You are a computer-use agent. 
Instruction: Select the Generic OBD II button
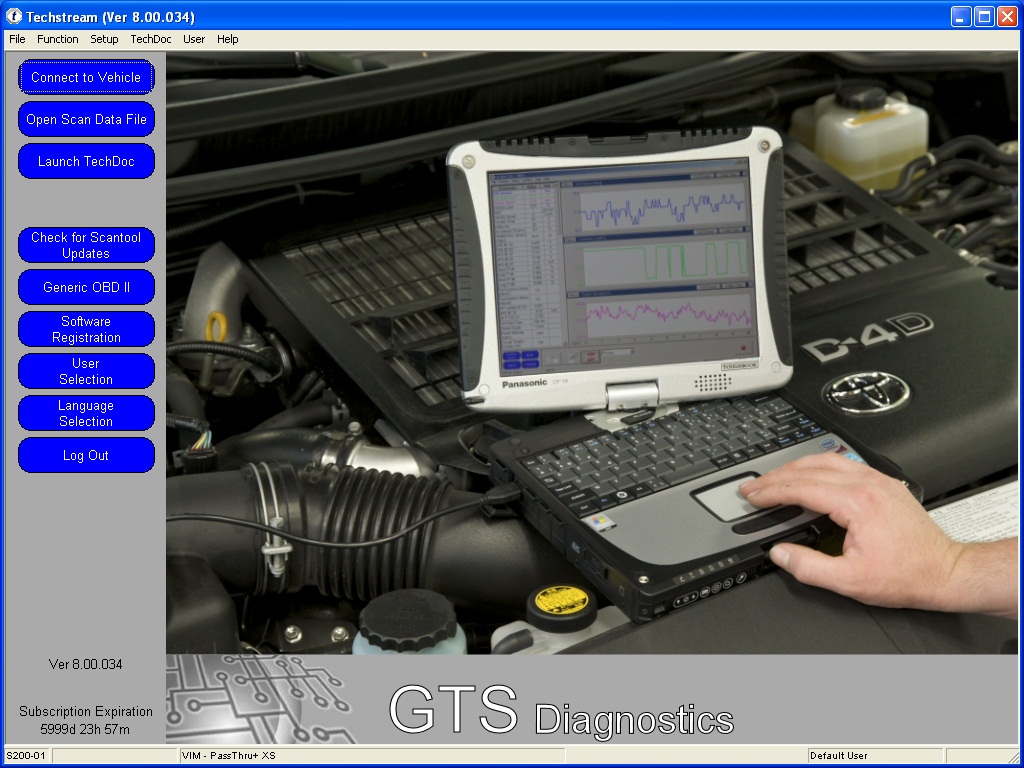(x=86, y=287)
